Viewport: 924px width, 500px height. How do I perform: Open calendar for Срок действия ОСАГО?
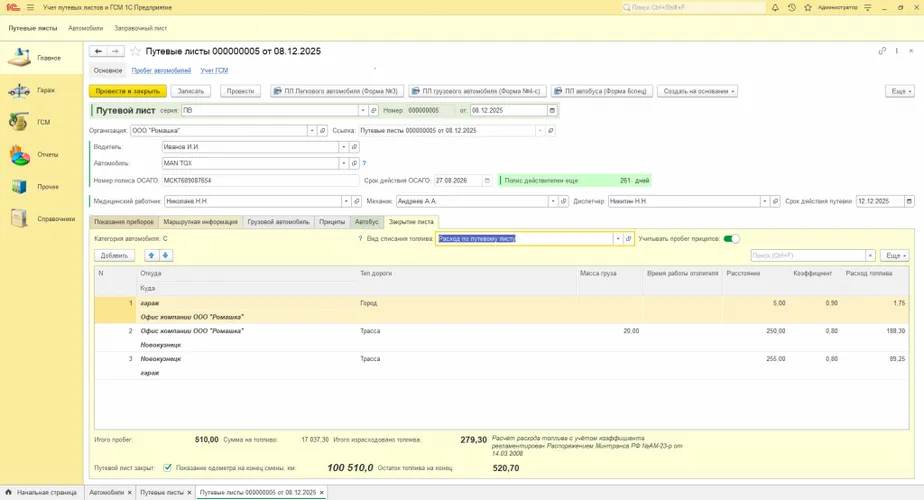click(487, 181)
